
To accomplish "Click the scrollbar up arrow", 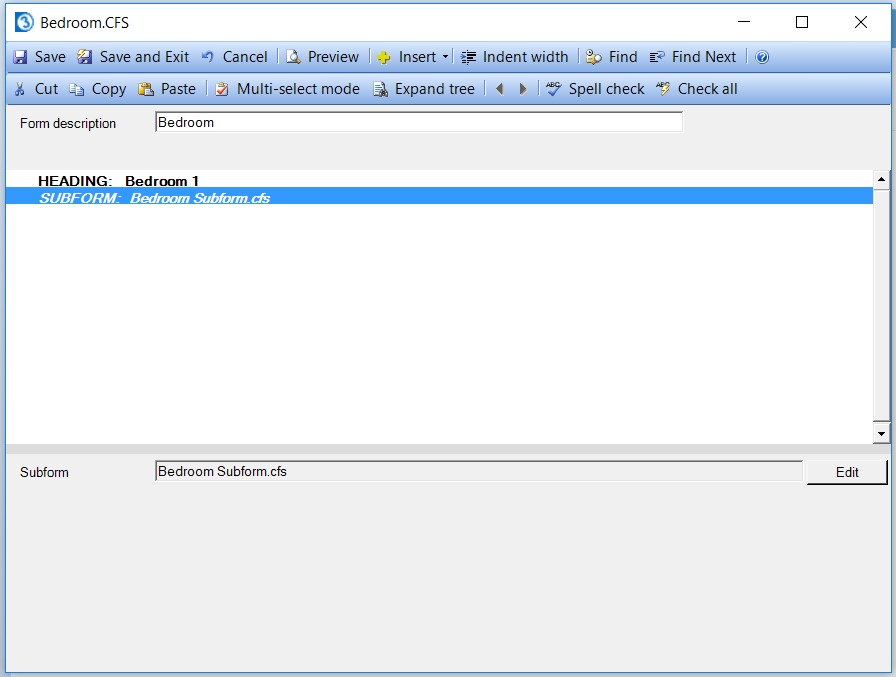I will tap(881, 180).
